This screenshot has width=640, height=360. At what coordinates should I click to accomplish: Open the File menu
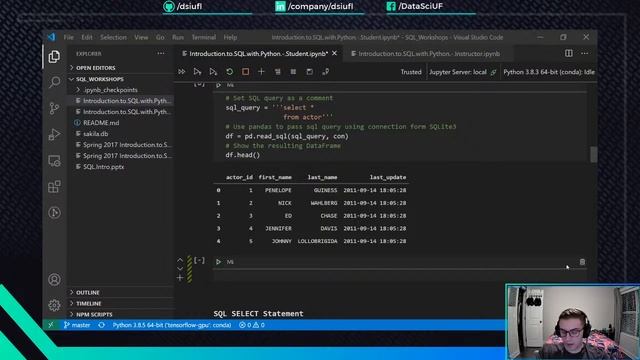69,37
